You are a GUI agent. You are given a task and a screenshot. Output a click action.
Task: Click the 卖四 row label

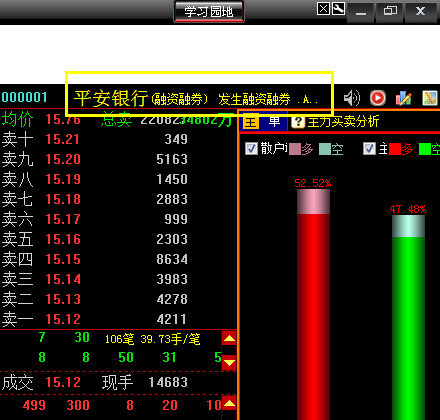tap(17, 259)
